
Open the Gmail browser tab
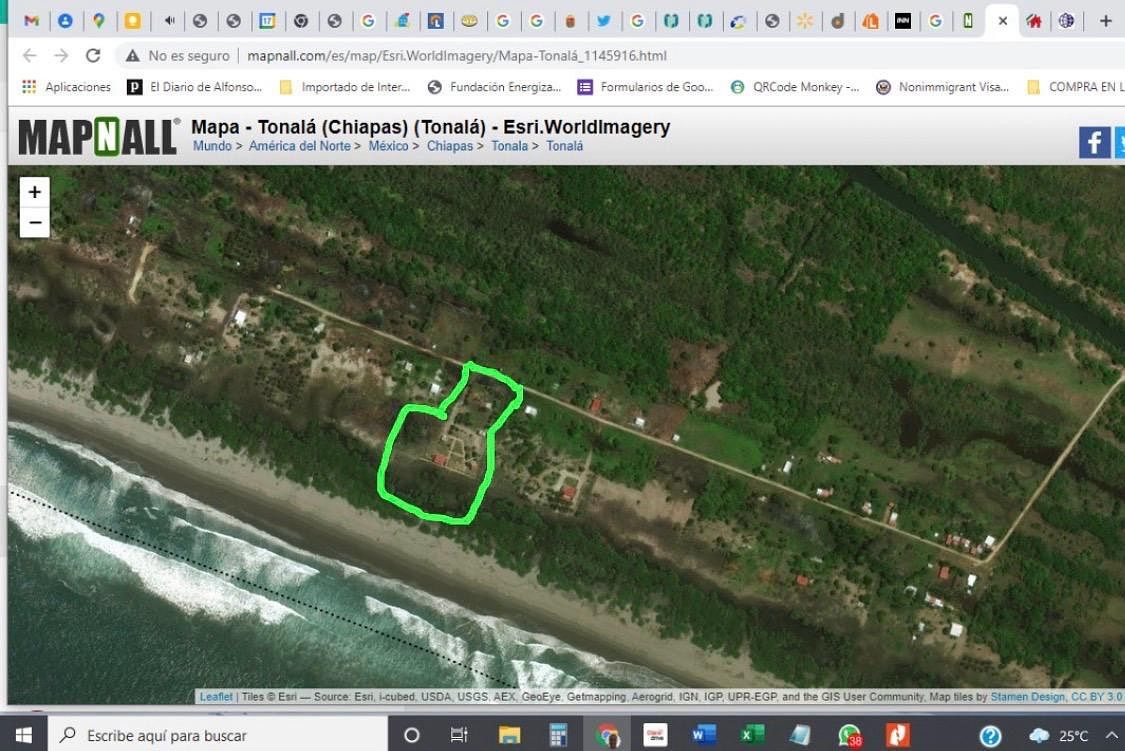pos(31,20)
